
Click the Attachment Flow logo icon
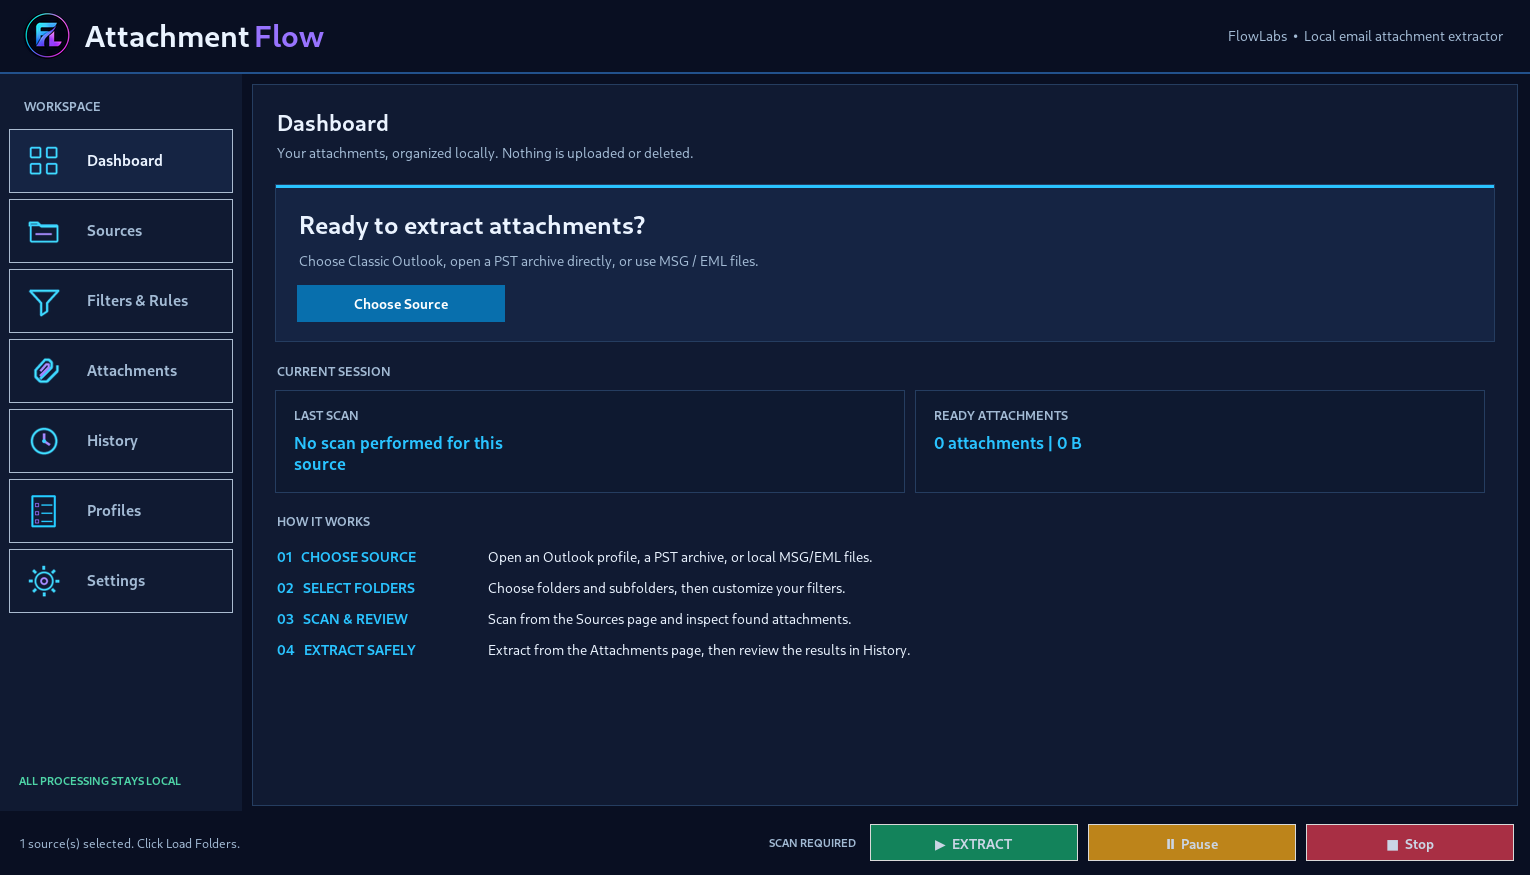(x=47, y=36)
